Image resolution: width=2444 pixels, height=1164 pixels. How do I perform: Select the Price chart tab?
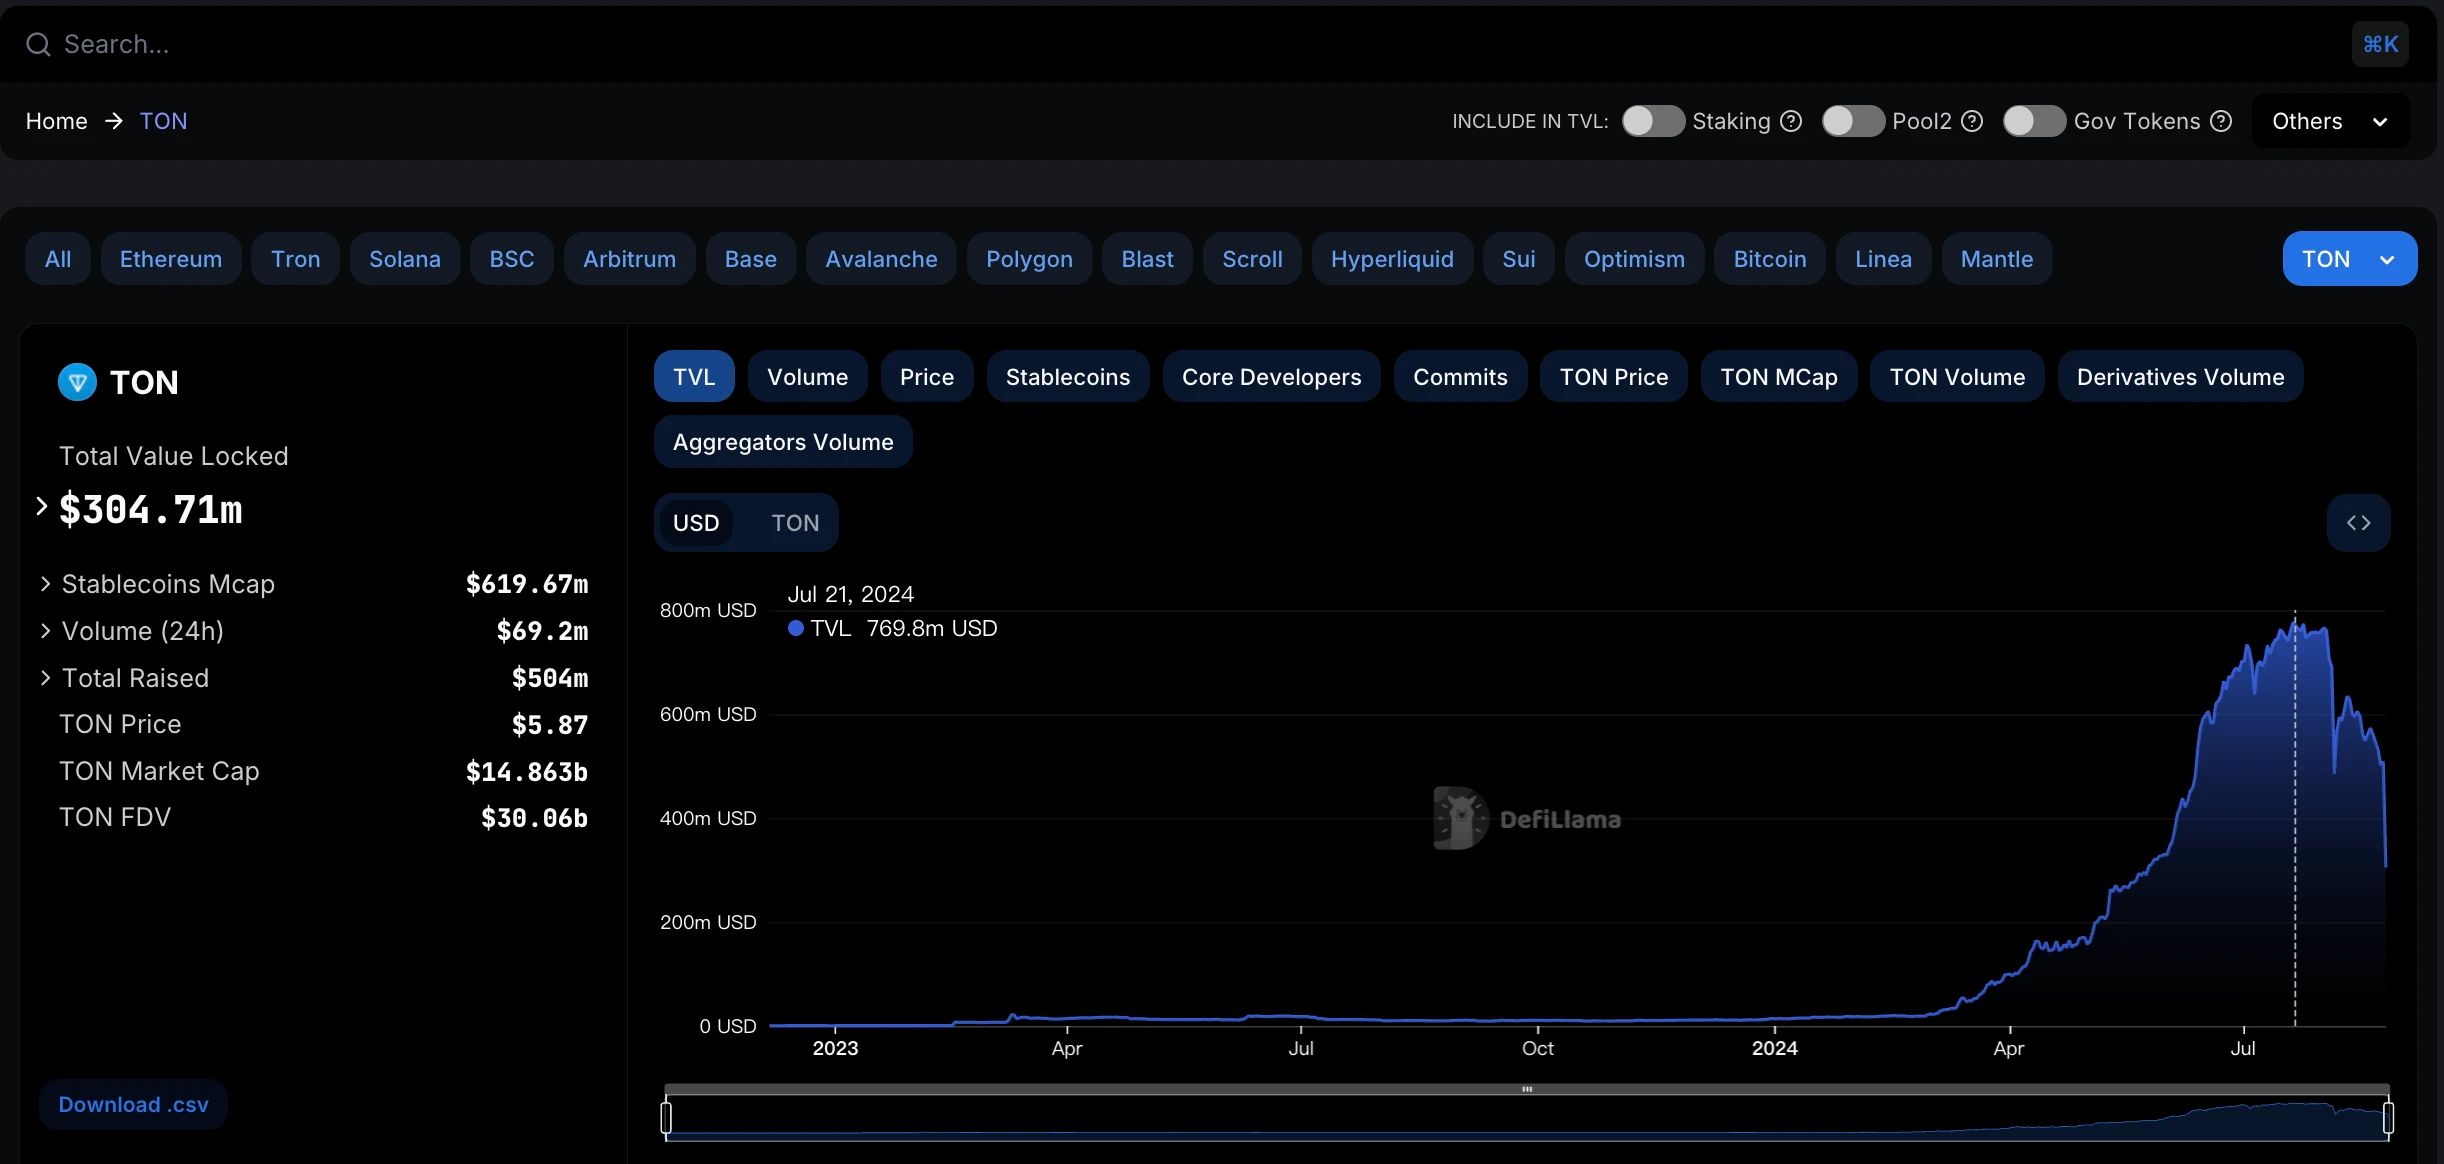click(x=927, y=376)
